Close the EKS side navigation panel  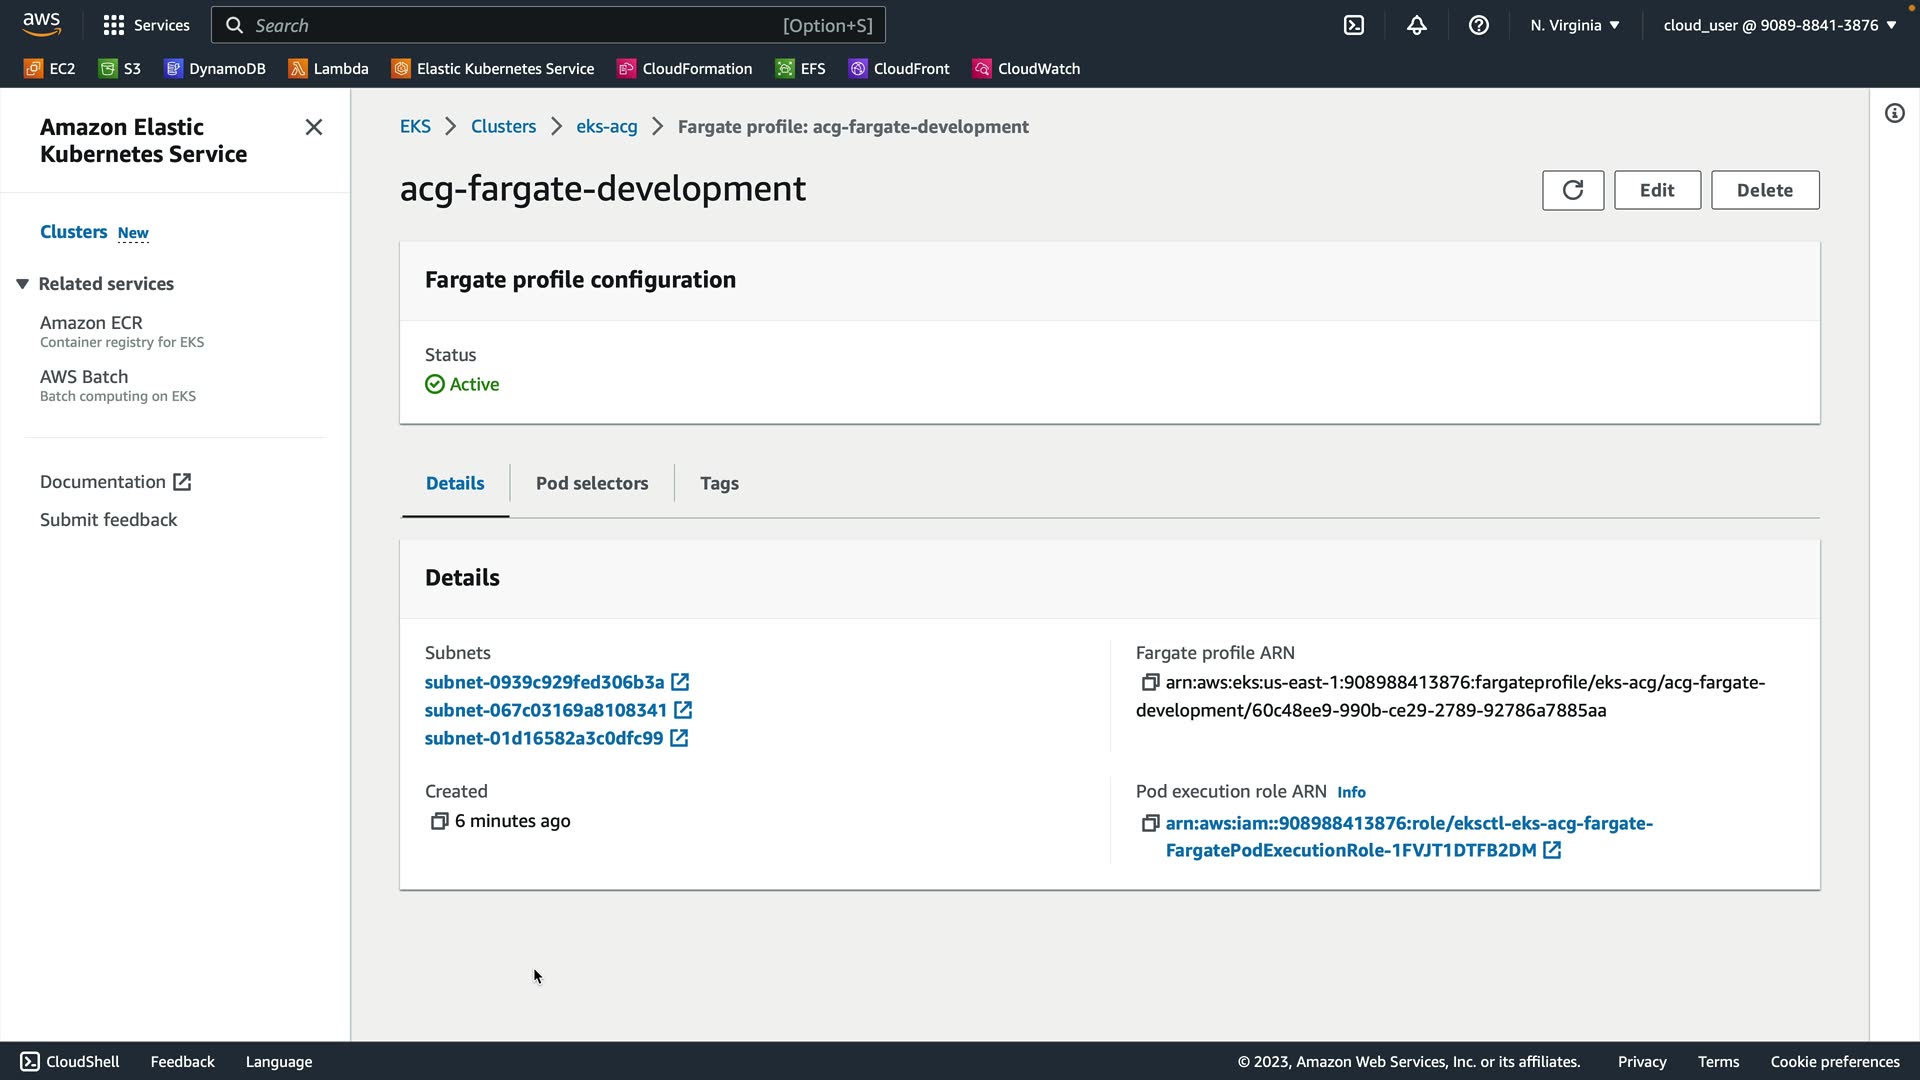[313, 127]
